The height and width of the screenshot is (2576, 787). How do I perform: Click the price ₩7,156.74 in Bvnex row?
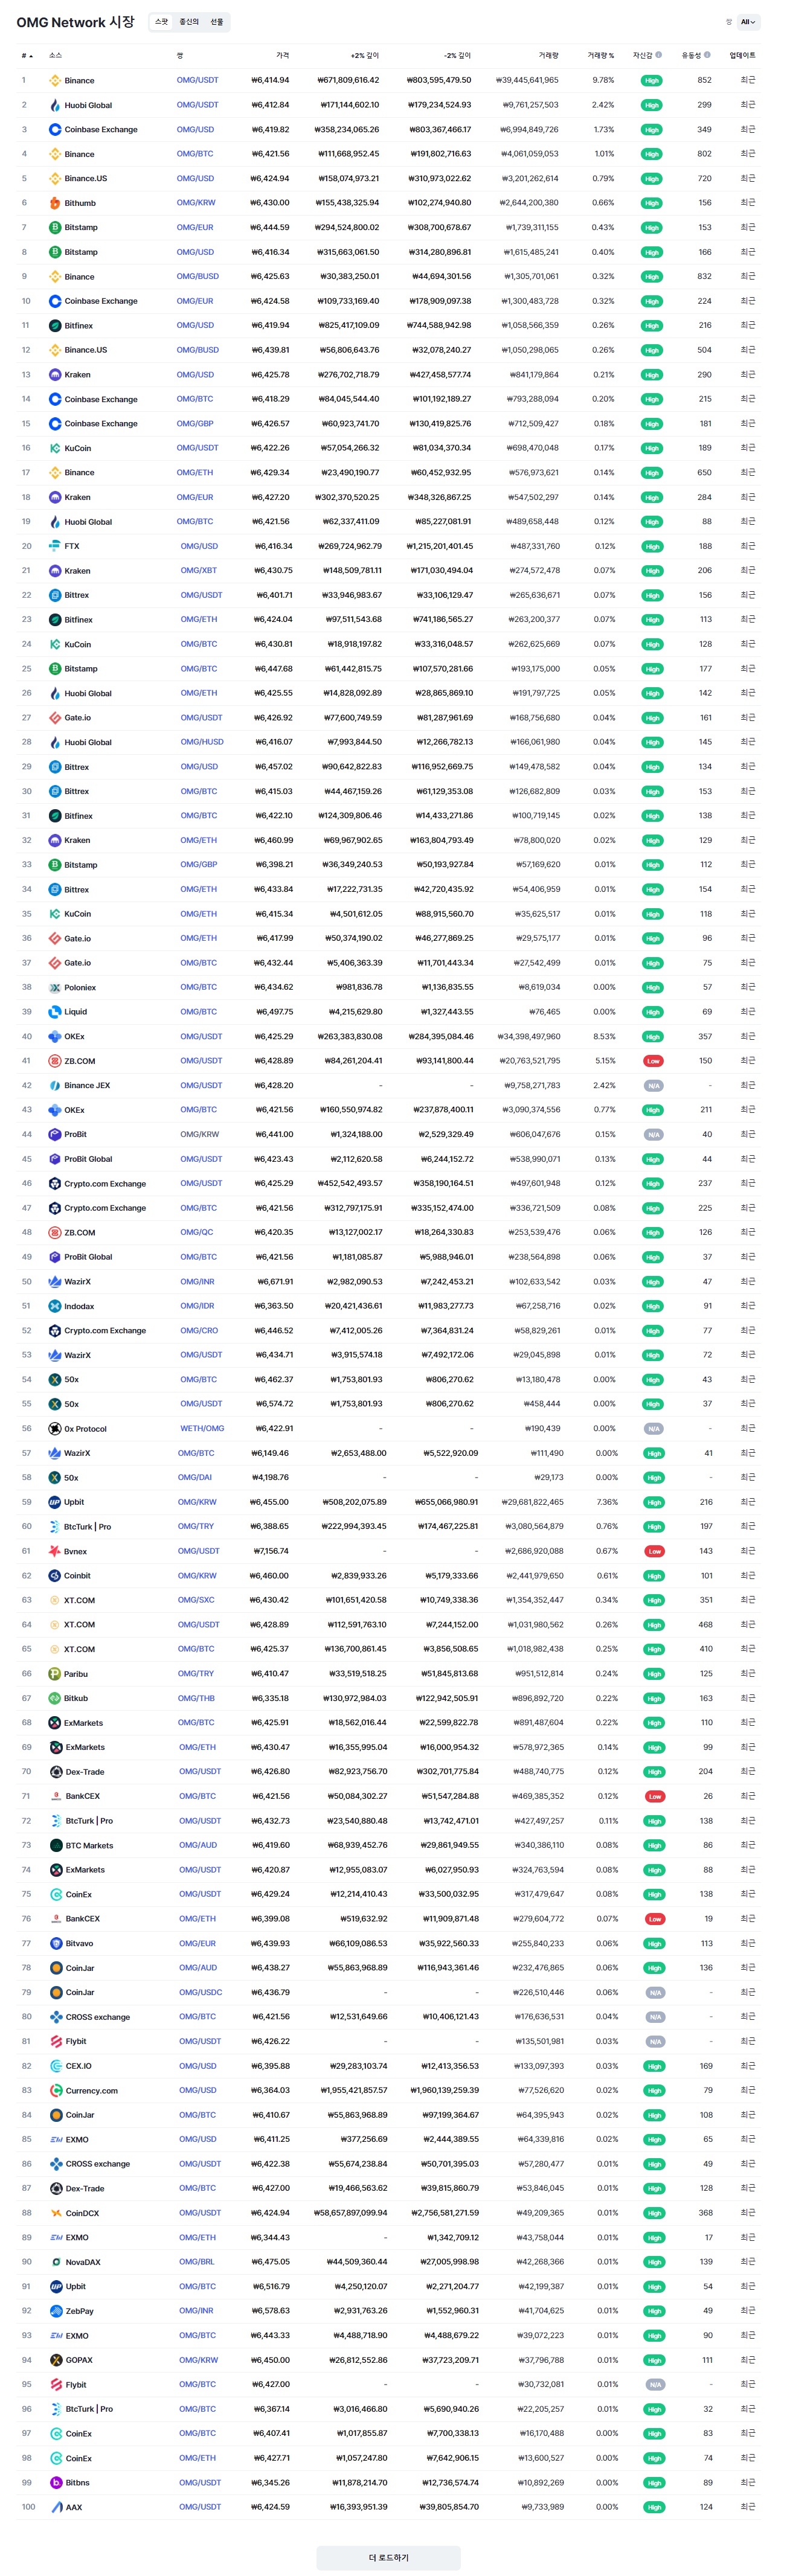tap(270, 1551)
